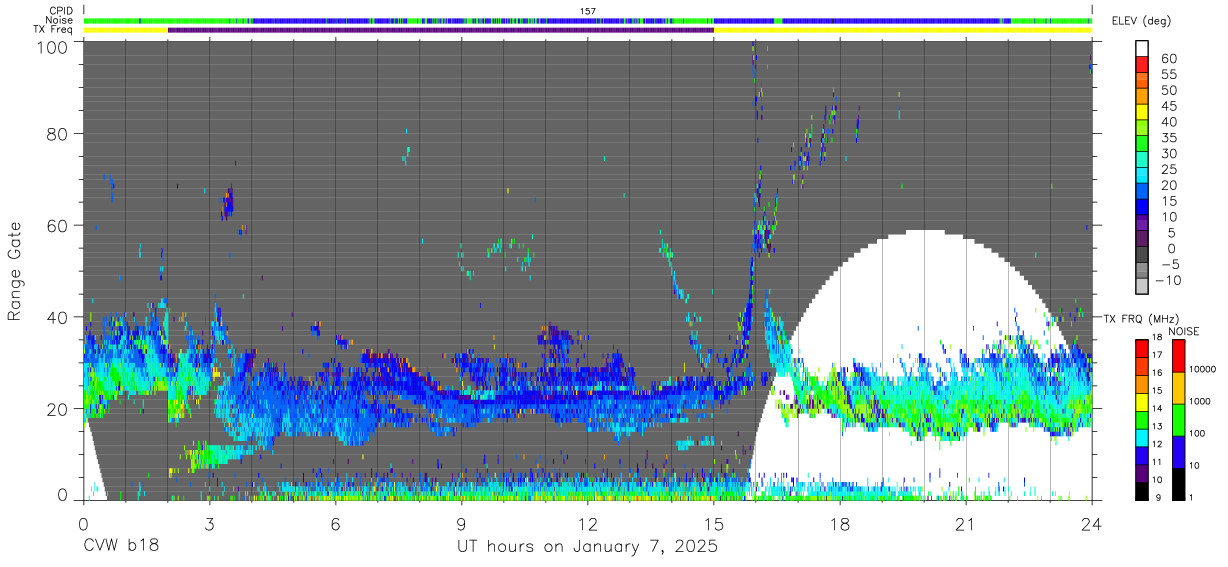Click the UT hours on January 7, 2025 title
The image size is (1228, 567).
click(587, 547)
